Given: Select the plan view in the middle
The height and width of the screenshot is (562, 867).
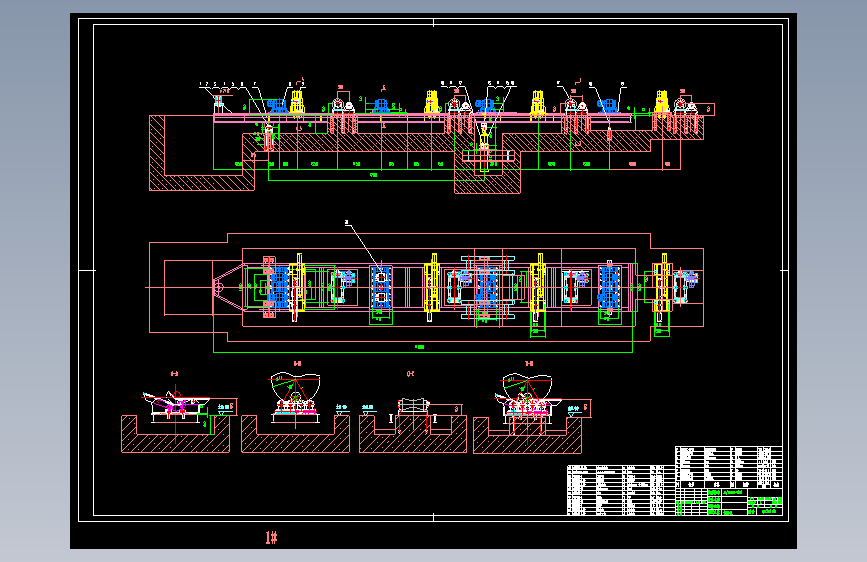Looking at the screenshot, I should [x=426, y=288].
